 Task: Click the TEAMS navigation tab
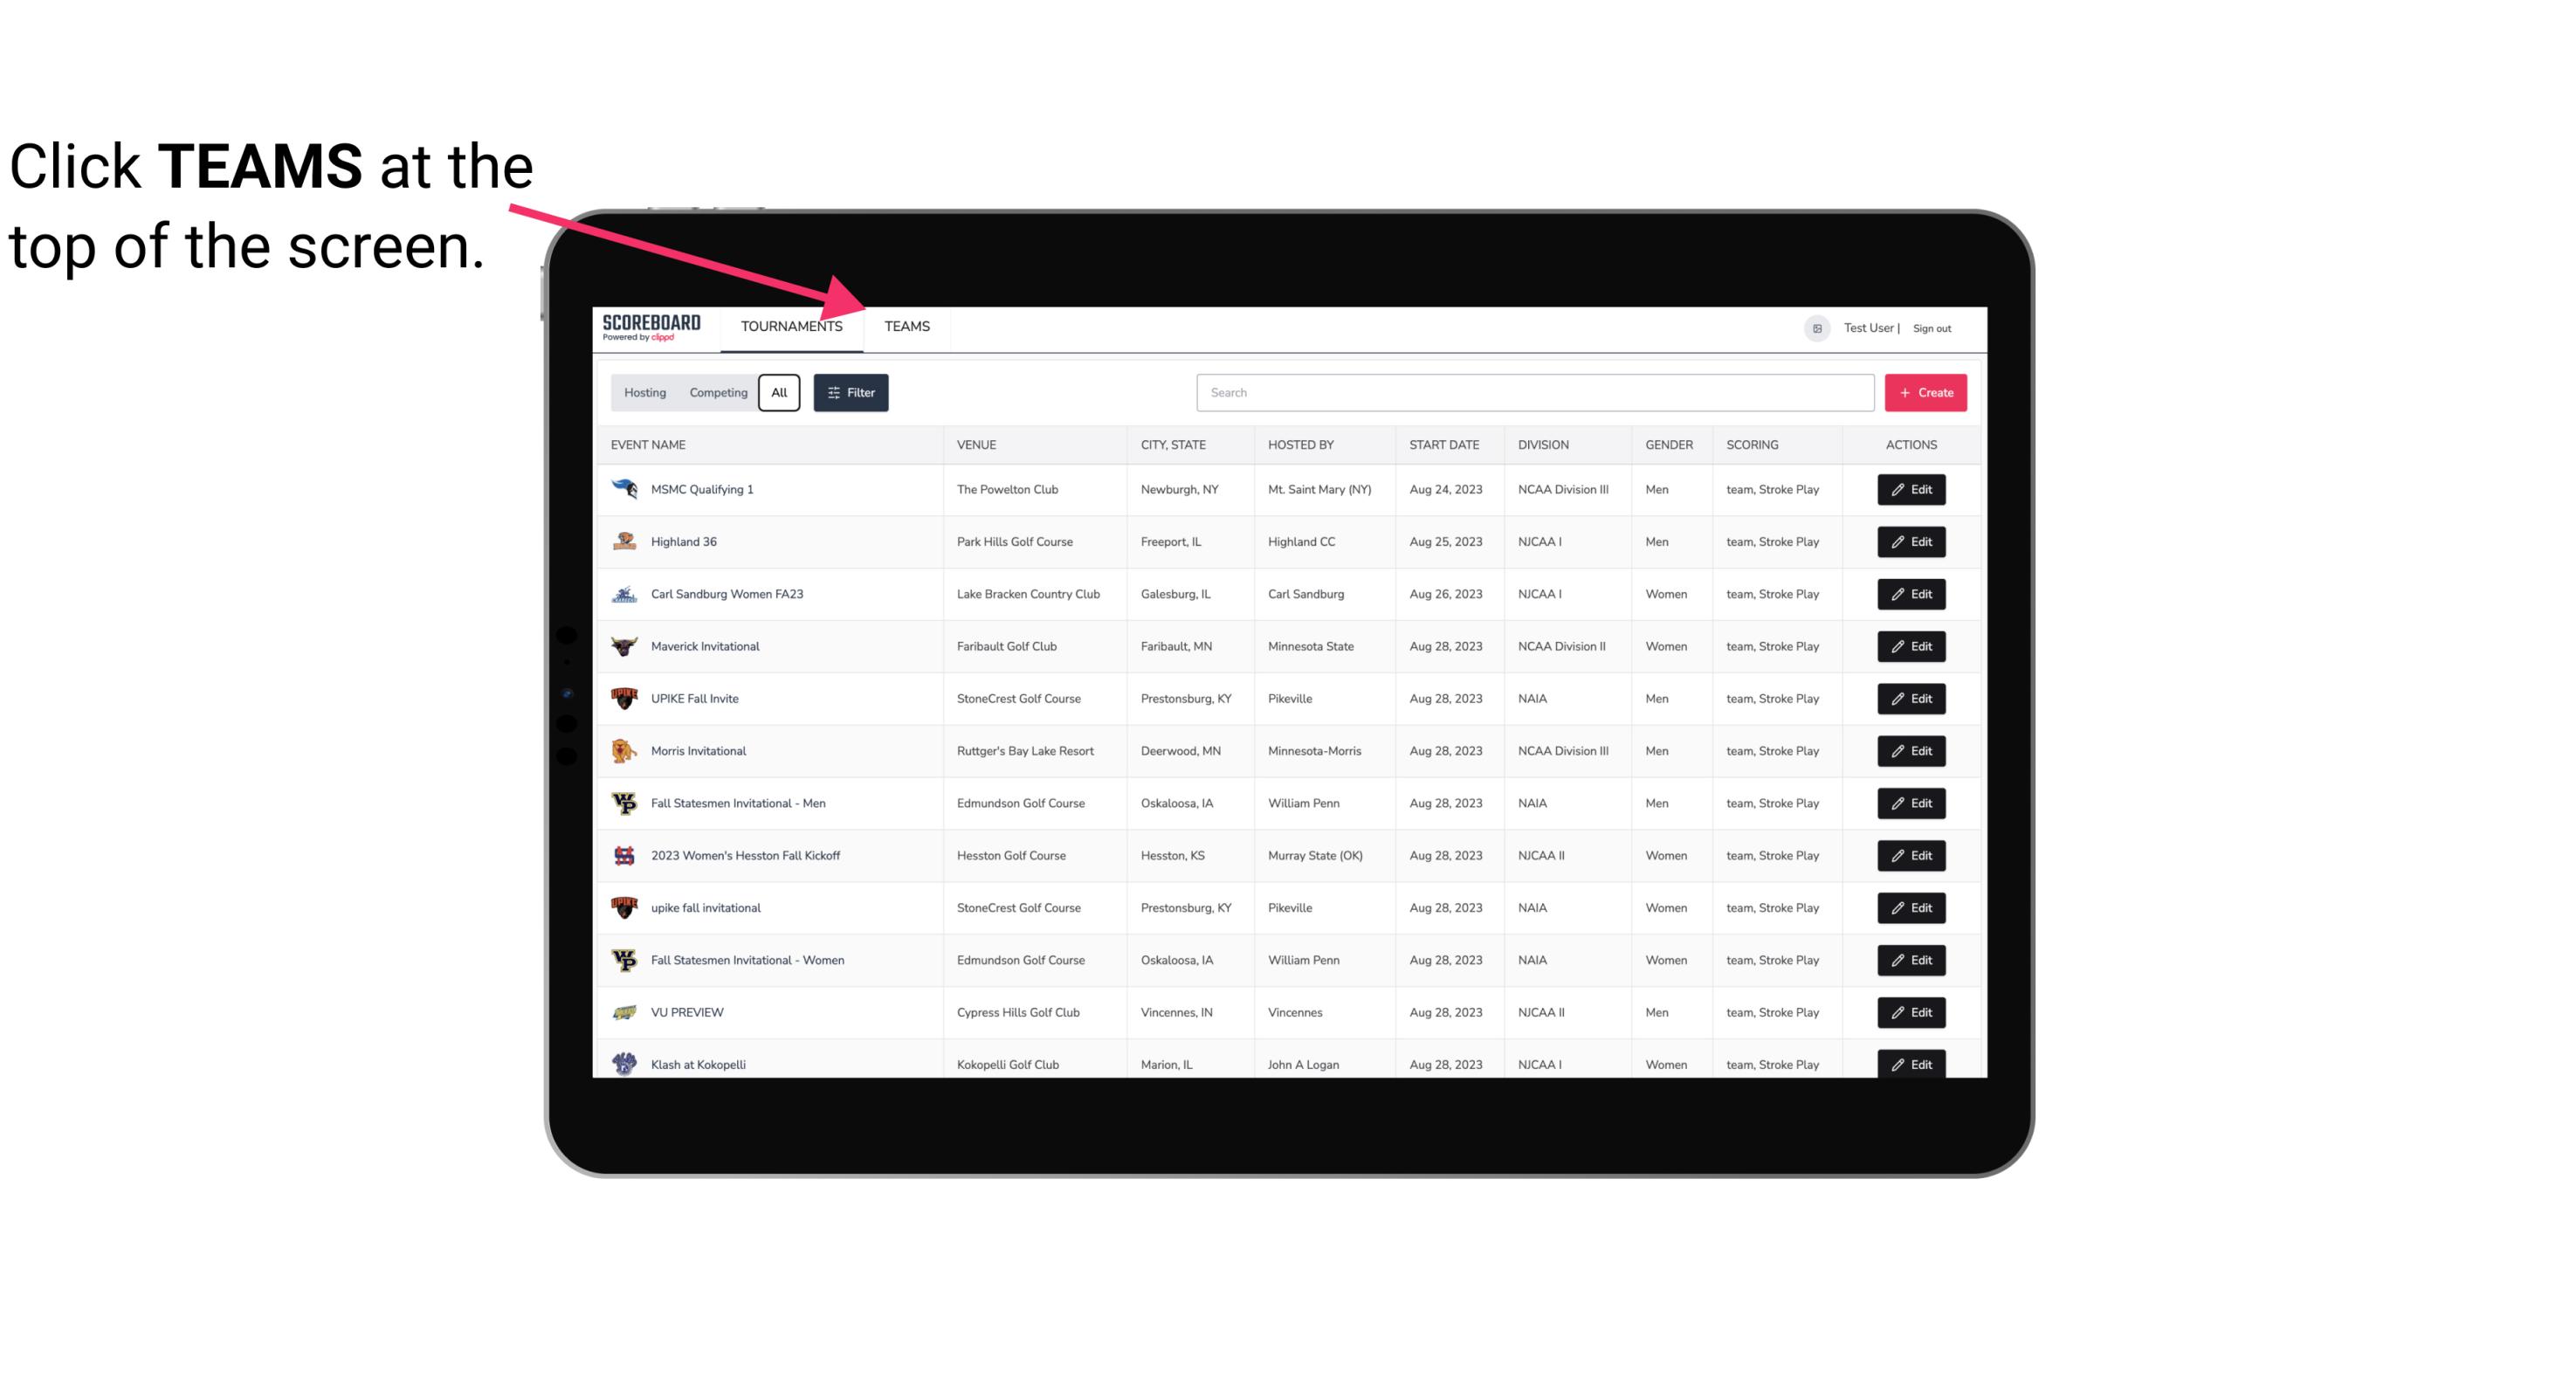(904, 328)
